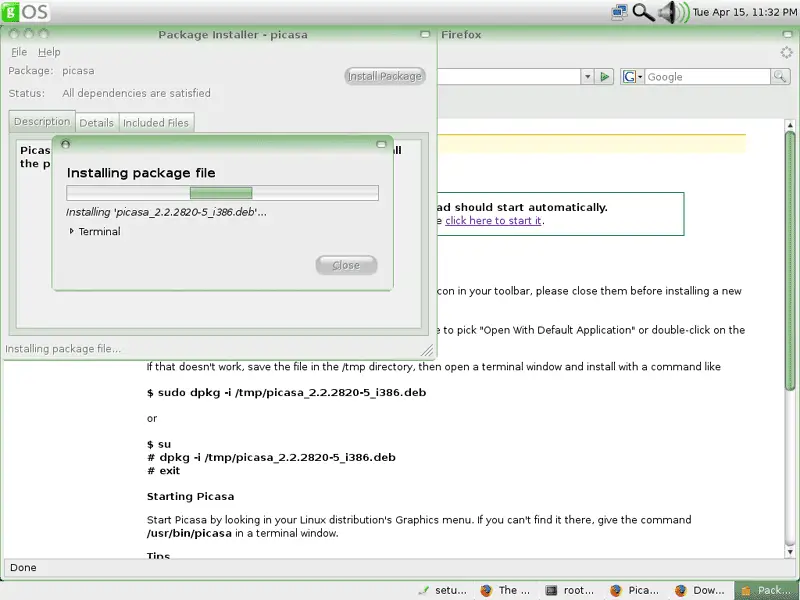The image size is (800, 600).
Task: Click the Firefox scrollbar up arrow
Action: coord(790,125)
